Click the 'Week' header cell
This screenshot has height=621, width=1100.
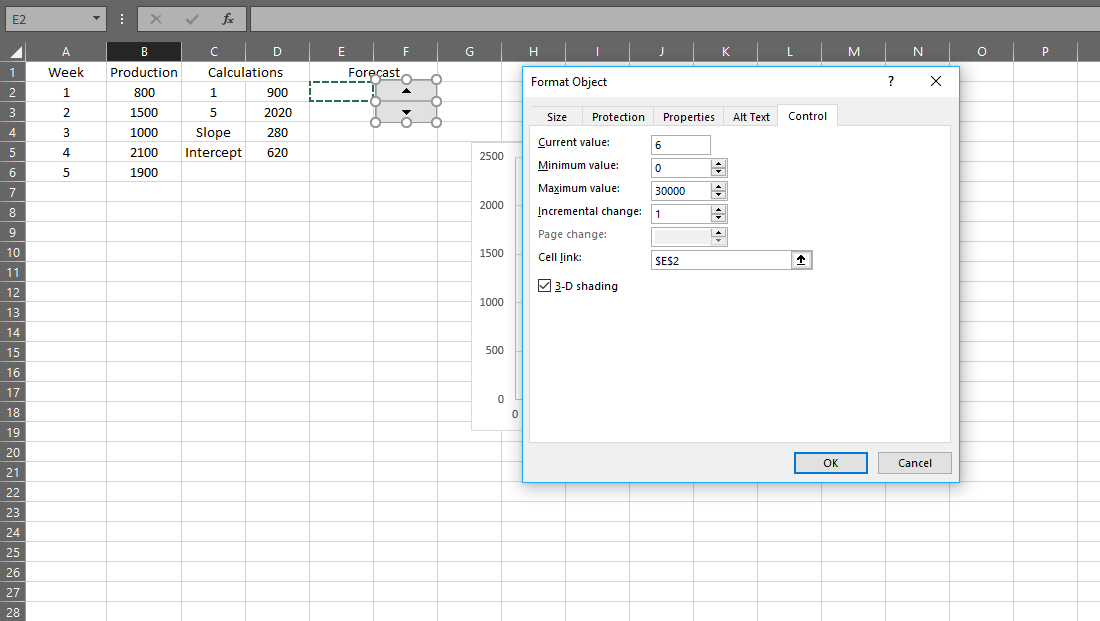click(66, 72)
